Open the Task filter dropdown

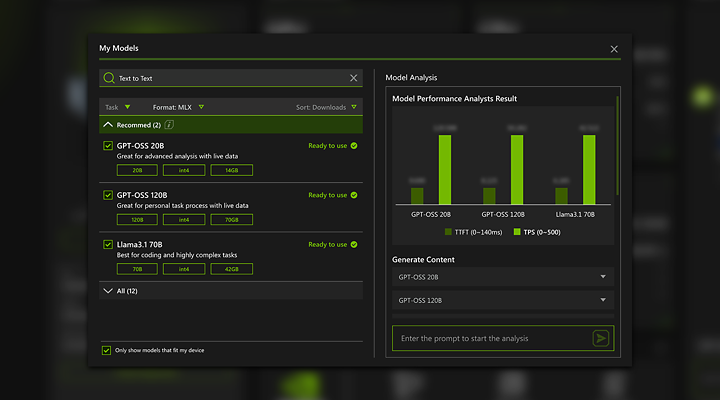pyautogui.click(x=118, y=107)
